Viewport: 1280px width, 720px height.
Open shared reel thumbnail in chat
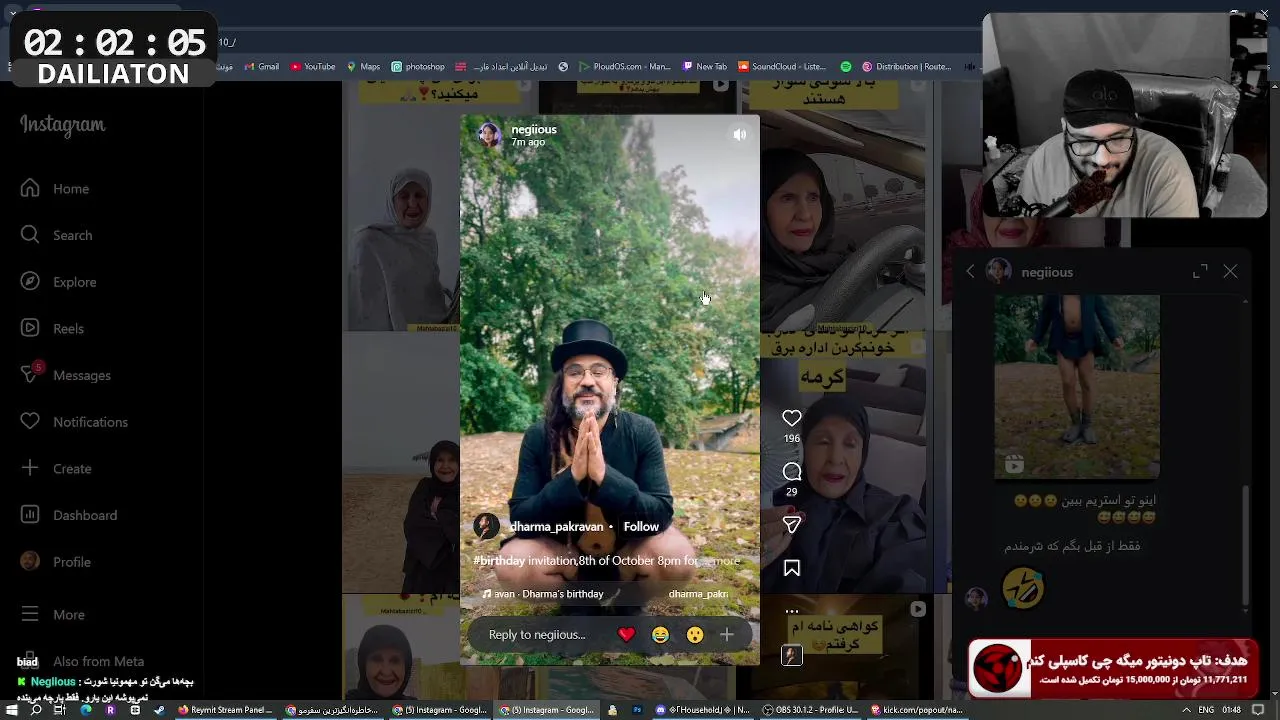[1077, 386]
